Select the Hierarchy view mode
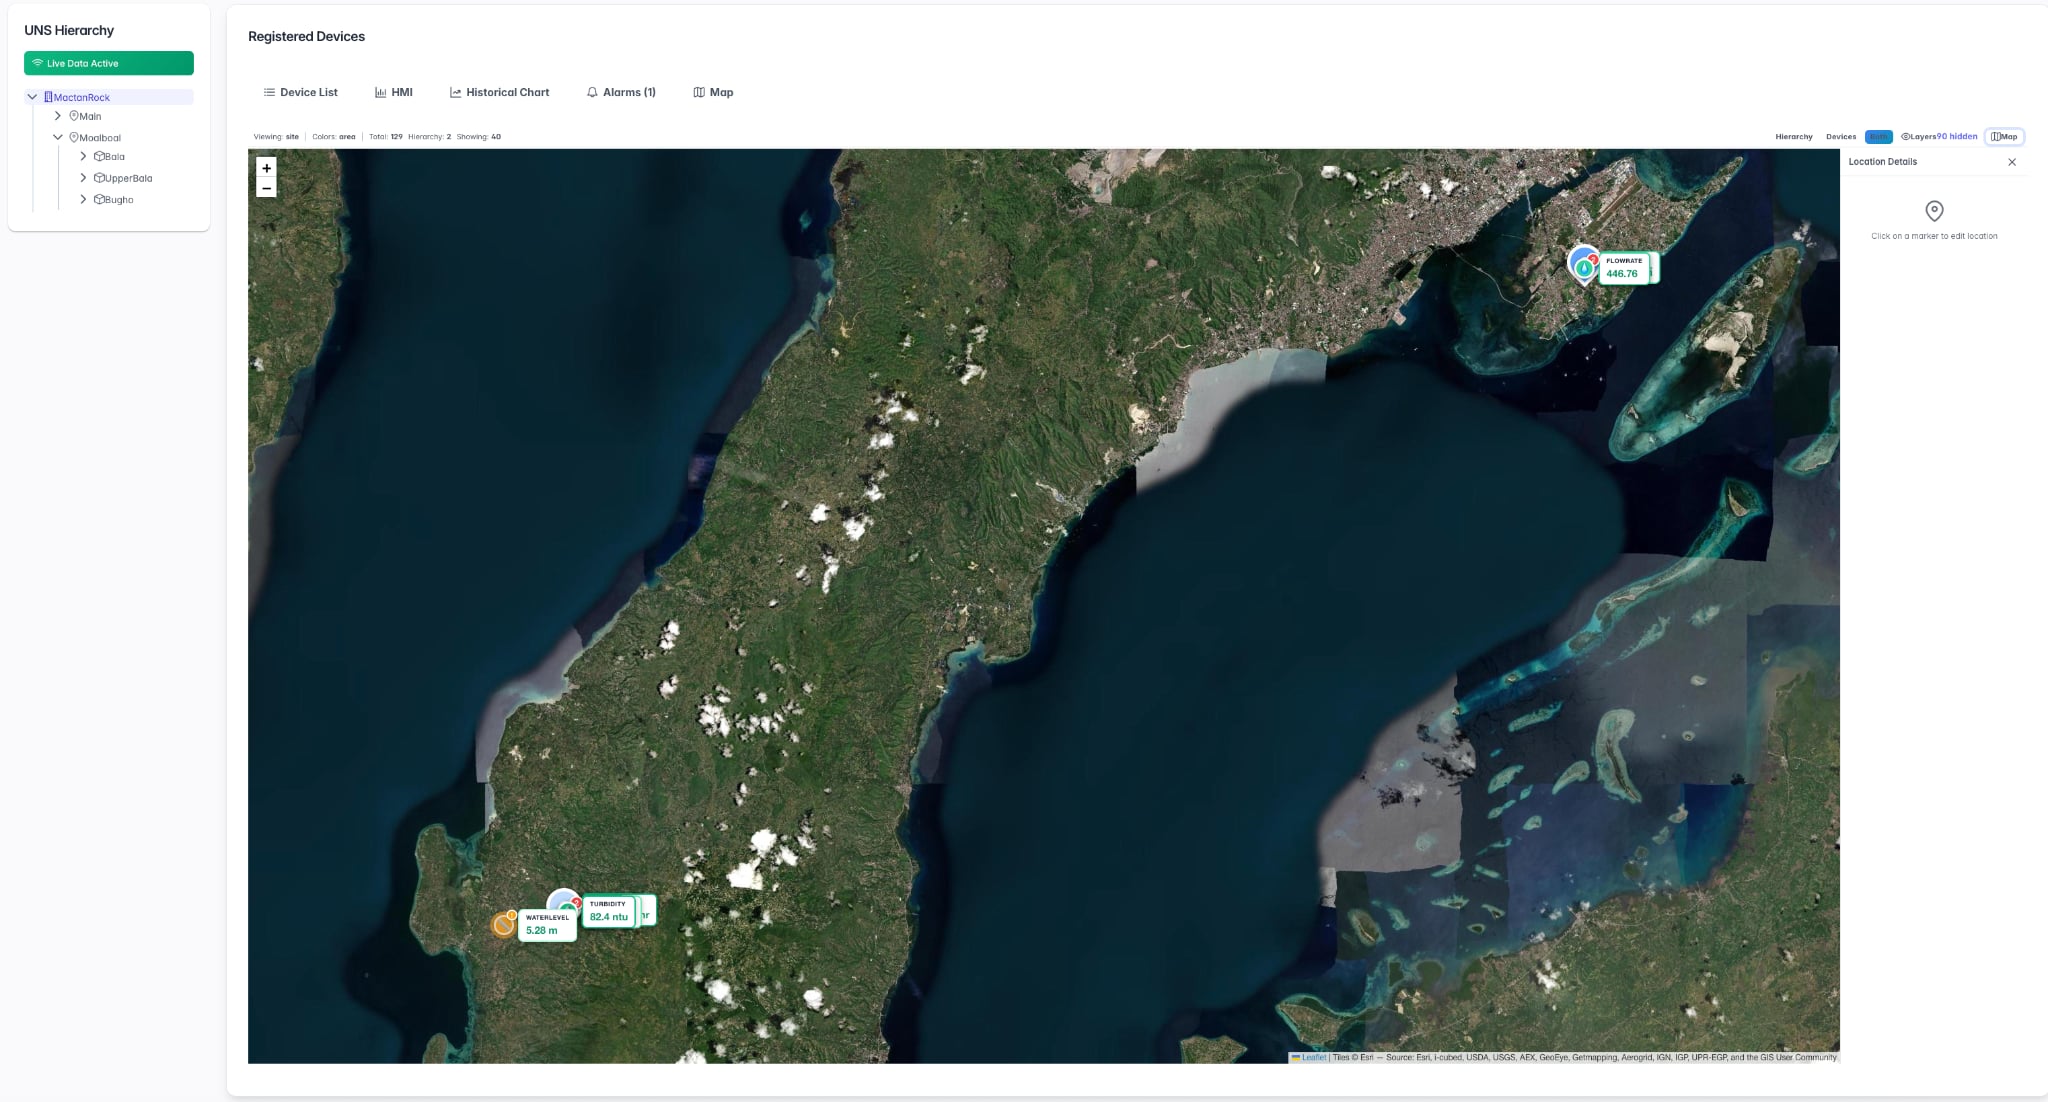The image size is (2048, 1102). 1793,137
